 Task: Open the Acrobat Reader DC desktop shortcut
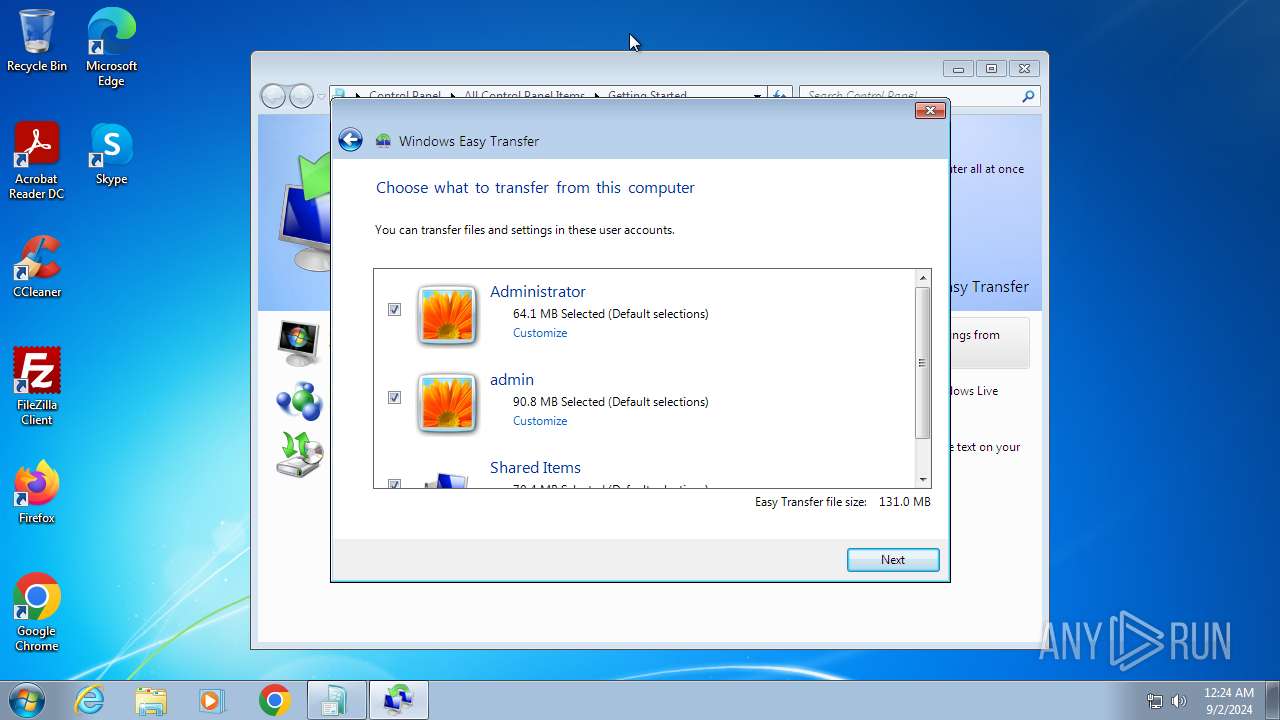click(x=37, y=160)
